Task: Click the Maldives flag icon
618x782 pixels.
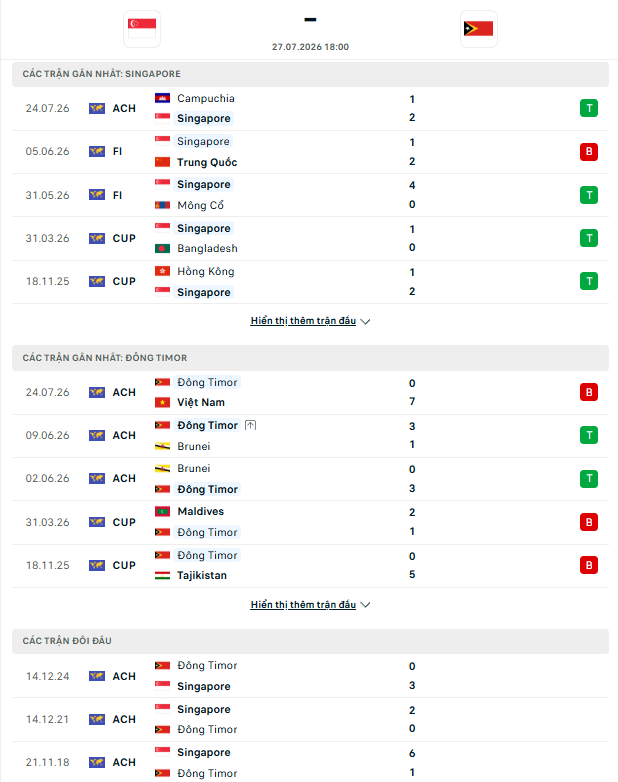Action: coord(162,511)
